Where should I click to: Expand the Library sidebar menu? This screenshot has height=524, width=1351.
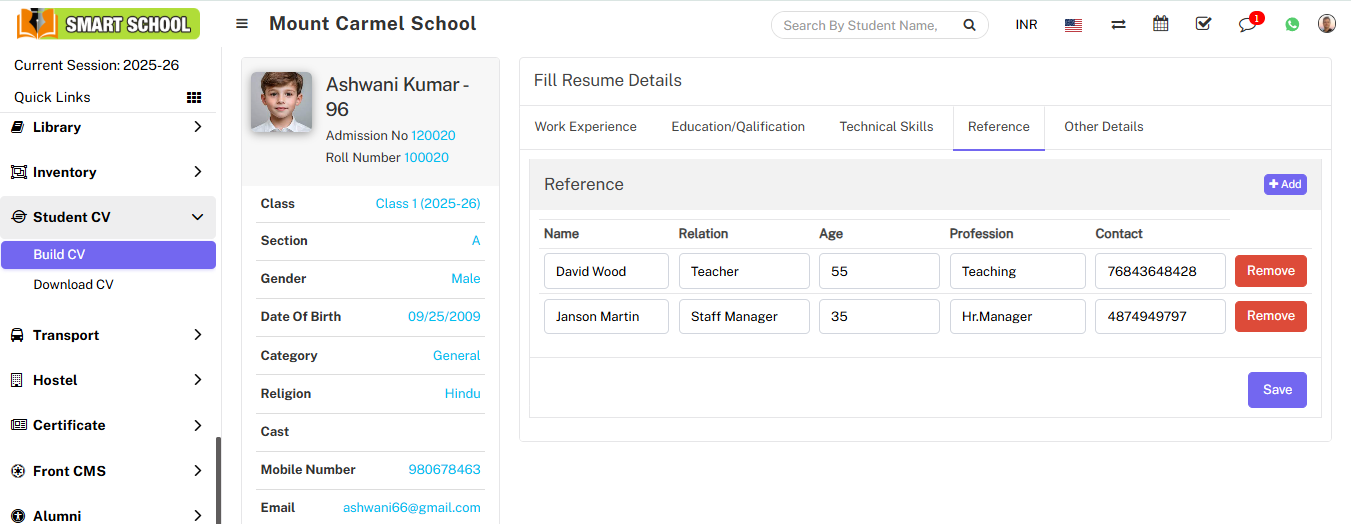tap(108, 127)
